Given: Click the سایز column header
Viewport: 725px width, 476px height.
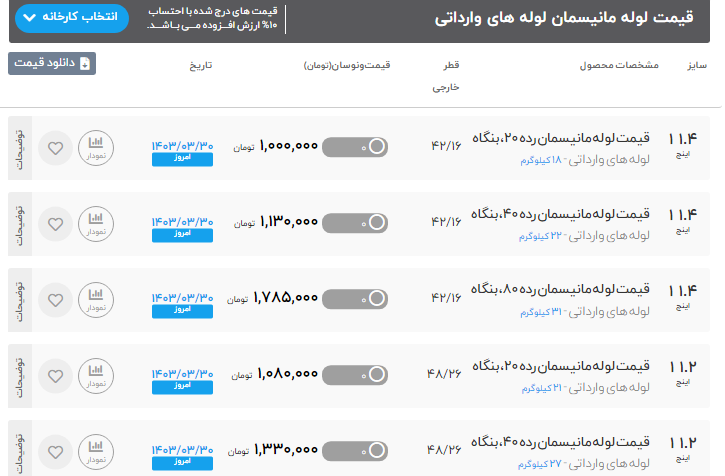Looking at the screenshot, I should tap(697, 66).
